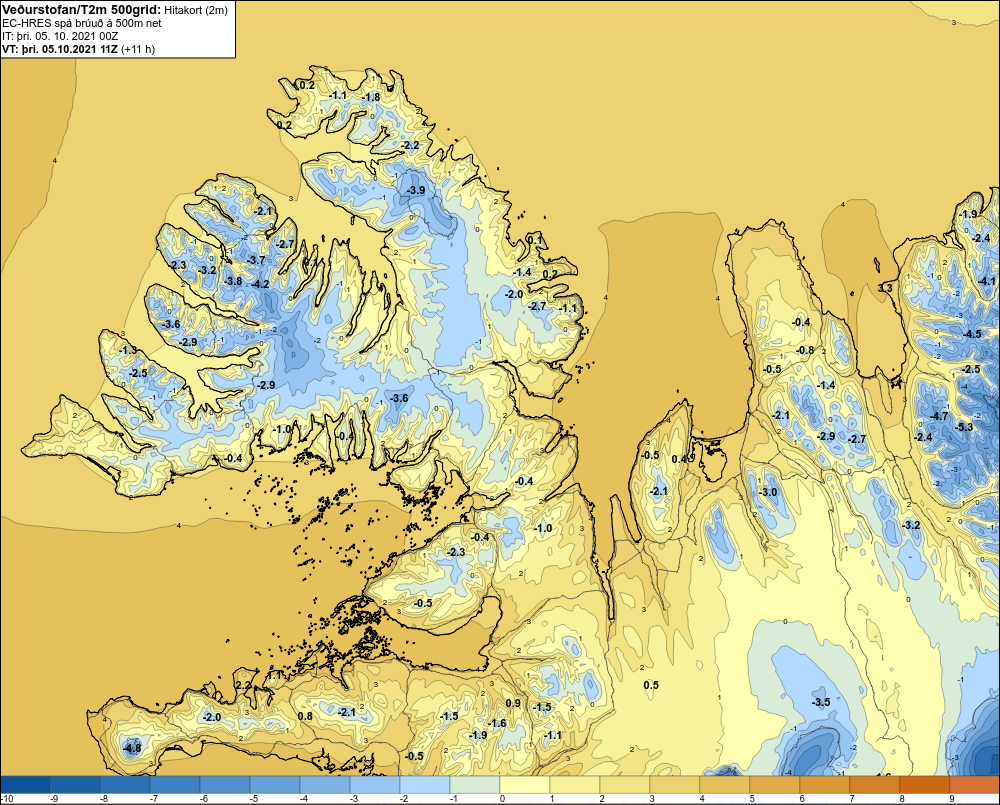Click the '-3.8' temperature value on the map
Screen dimensions: 1000x805
233,281
